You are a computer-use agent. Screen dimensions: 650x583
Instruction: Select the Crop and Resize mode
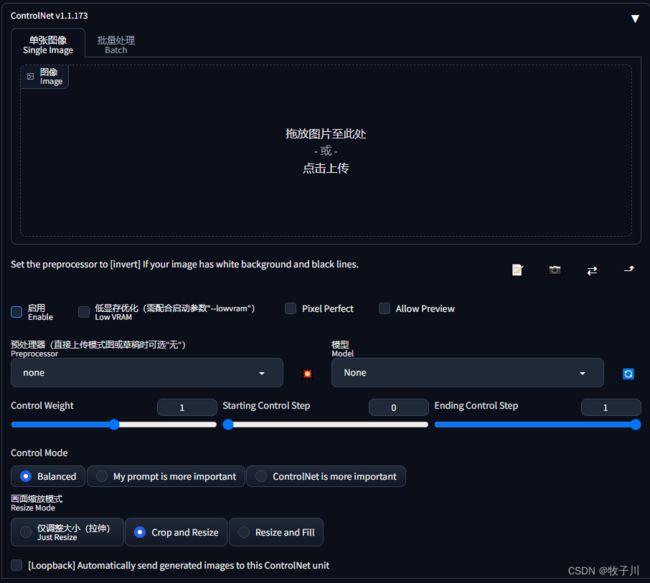tap(176, 532)
